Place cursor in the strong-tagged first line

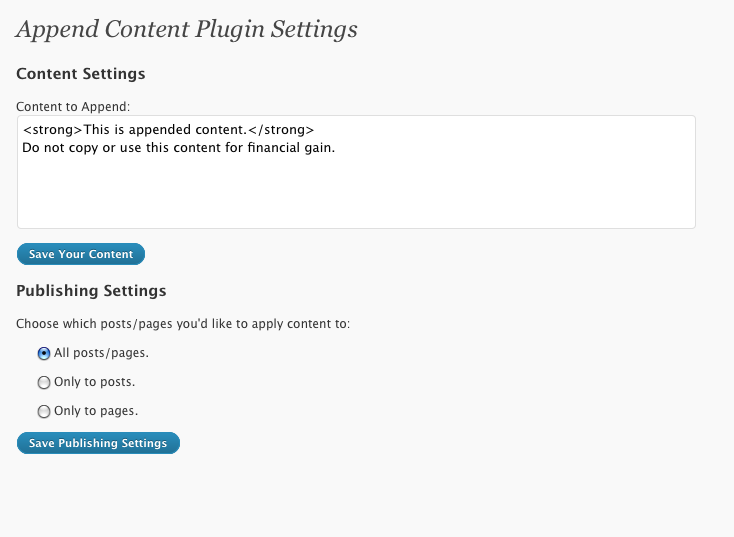click(x=169, y=130)
